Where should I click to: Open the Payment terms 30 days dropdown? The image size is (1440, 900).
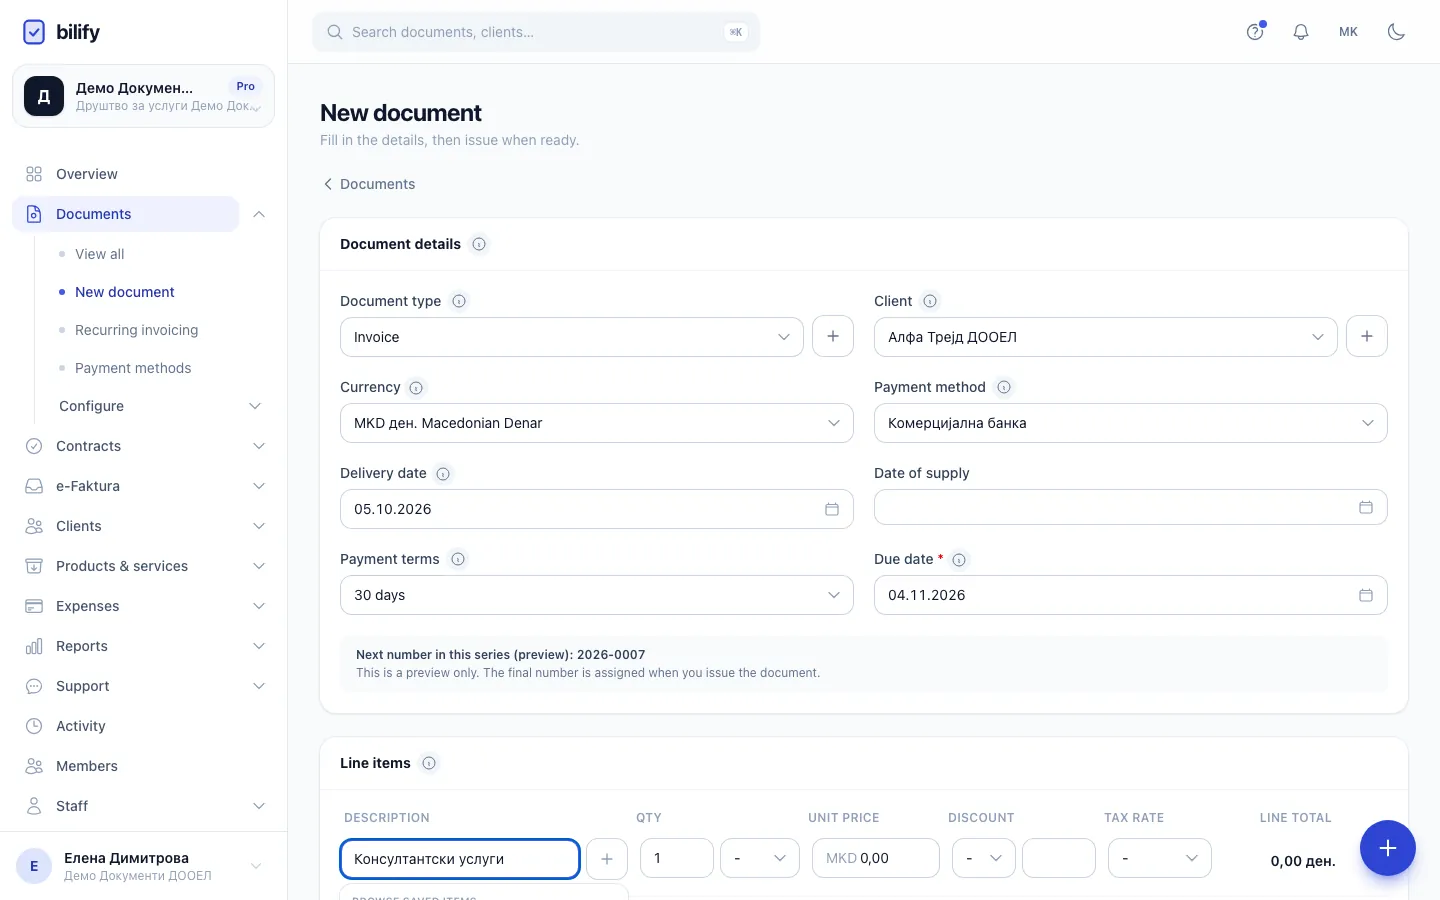597,595
